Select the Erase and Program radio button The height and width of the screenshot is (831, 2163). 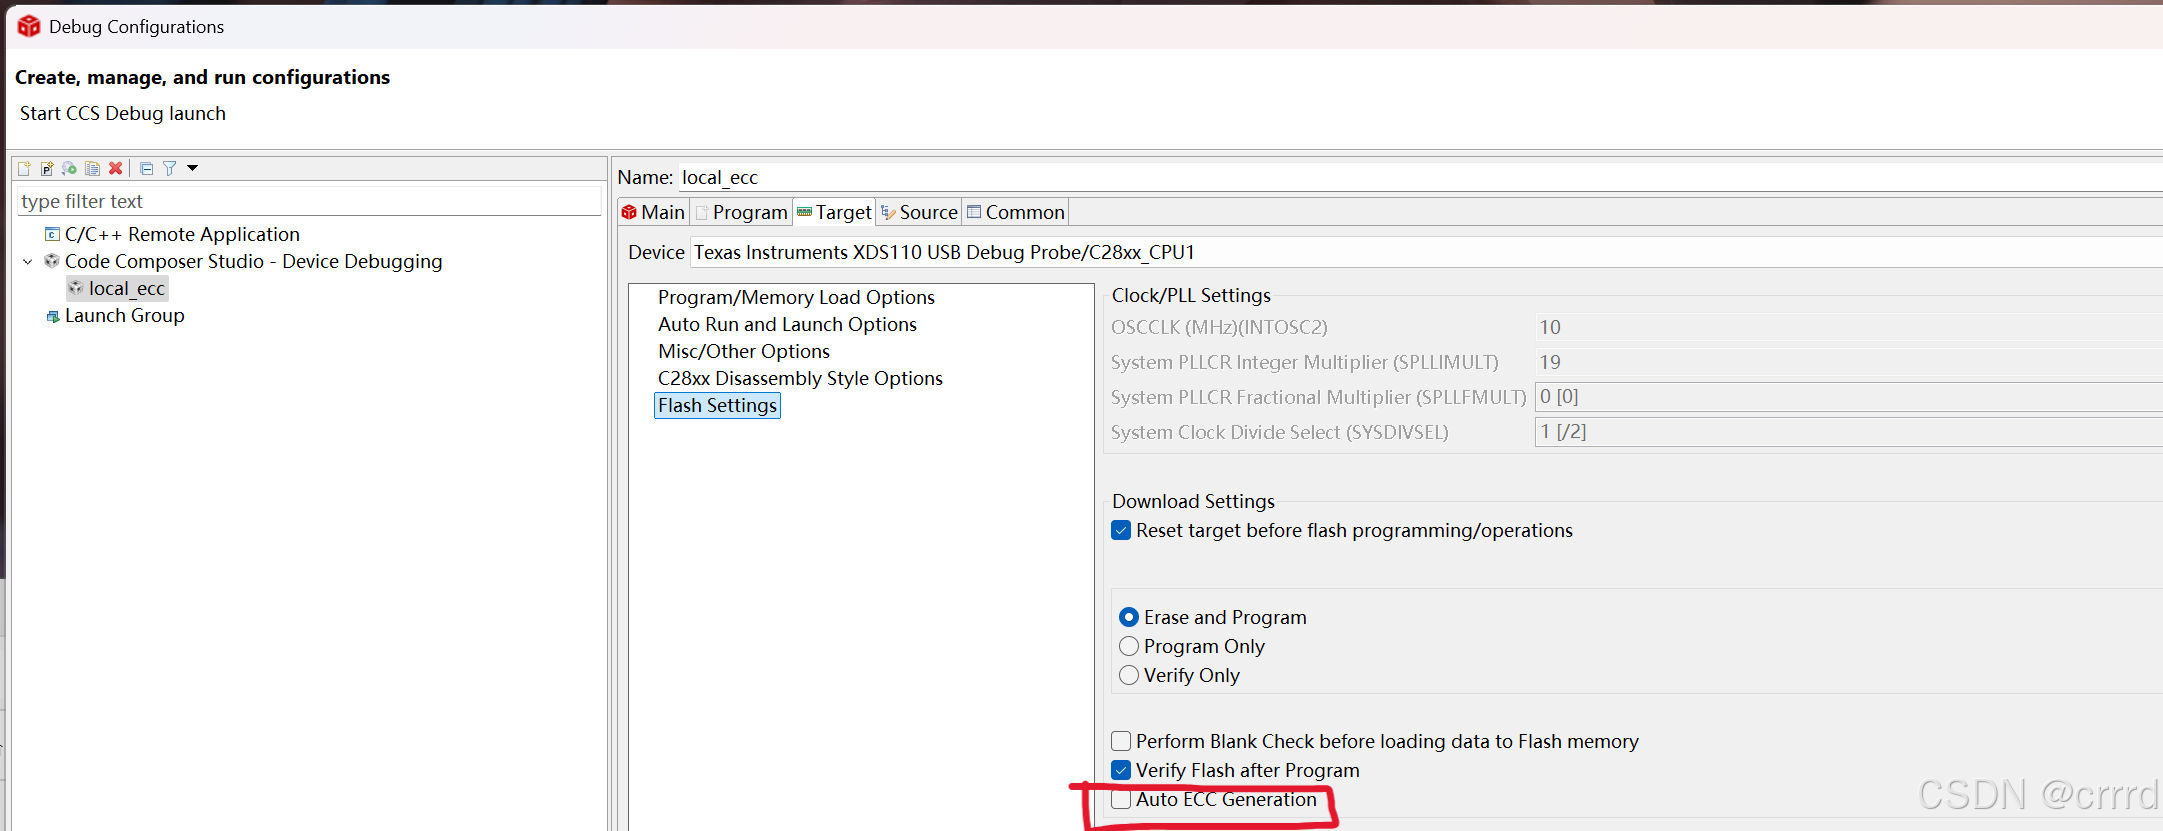tap(1129, 617)
